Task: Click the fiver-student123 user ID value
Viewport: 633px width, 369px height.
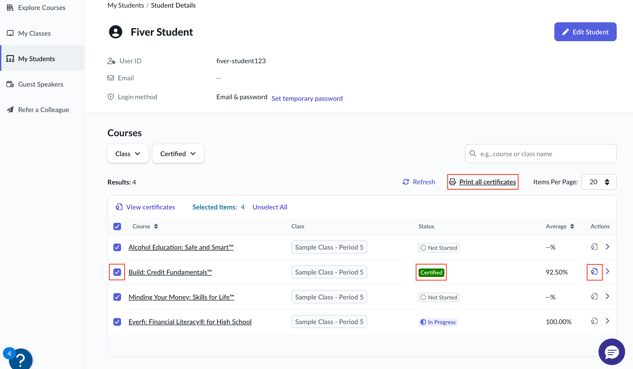Action: pyautogui.click(x=241, y=61)
